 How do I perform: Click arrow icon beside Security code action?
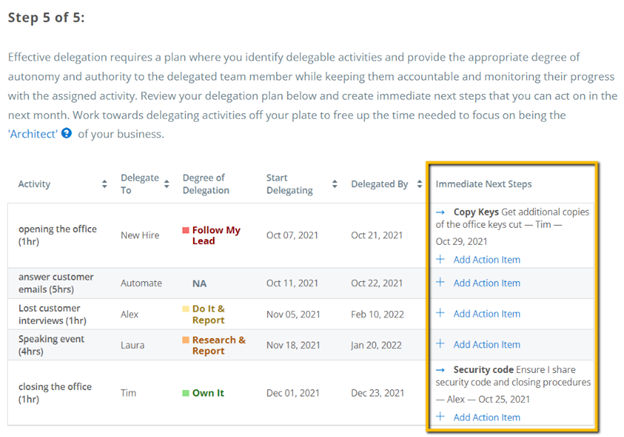tap(440, 370)
